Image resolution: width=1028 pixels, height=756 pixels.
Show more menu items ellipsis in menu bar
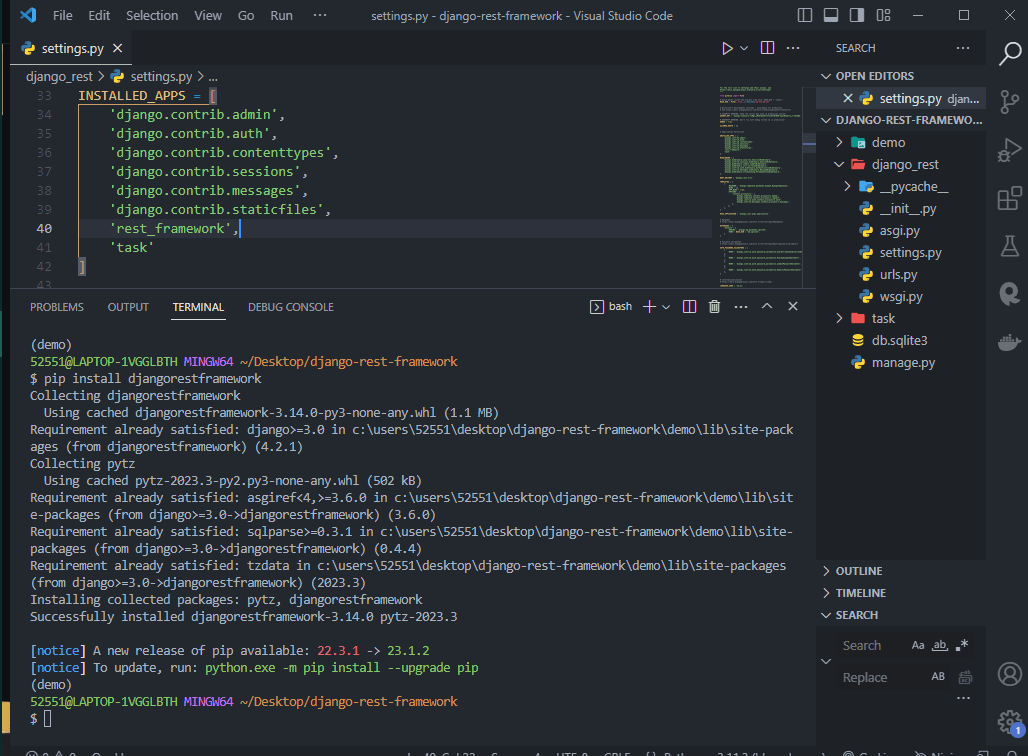(x=320, y=15)
